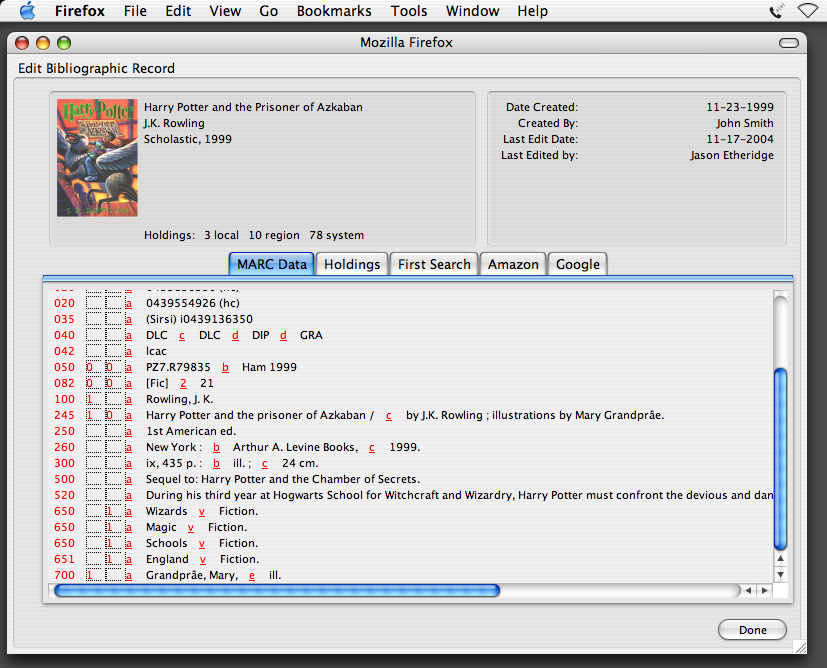
Task: Click subfield code c in the 260 row
Action: tap(372, 448)
